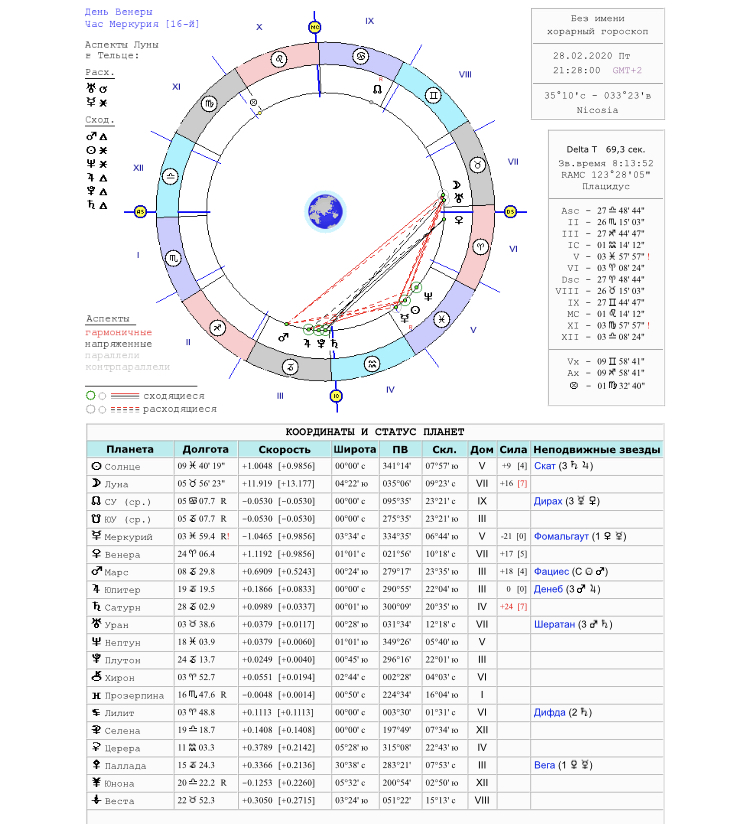Click the North Node symbol in chart

coord(377,89)
